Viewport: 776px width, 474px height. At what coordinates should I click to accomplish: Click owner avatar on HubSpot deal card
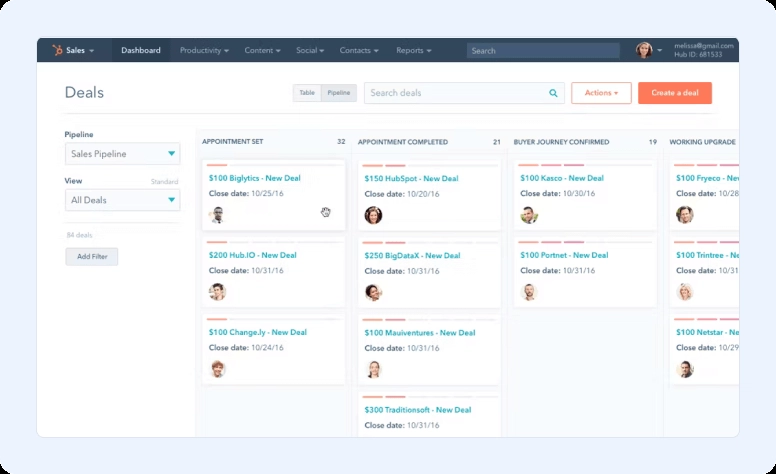373,215
